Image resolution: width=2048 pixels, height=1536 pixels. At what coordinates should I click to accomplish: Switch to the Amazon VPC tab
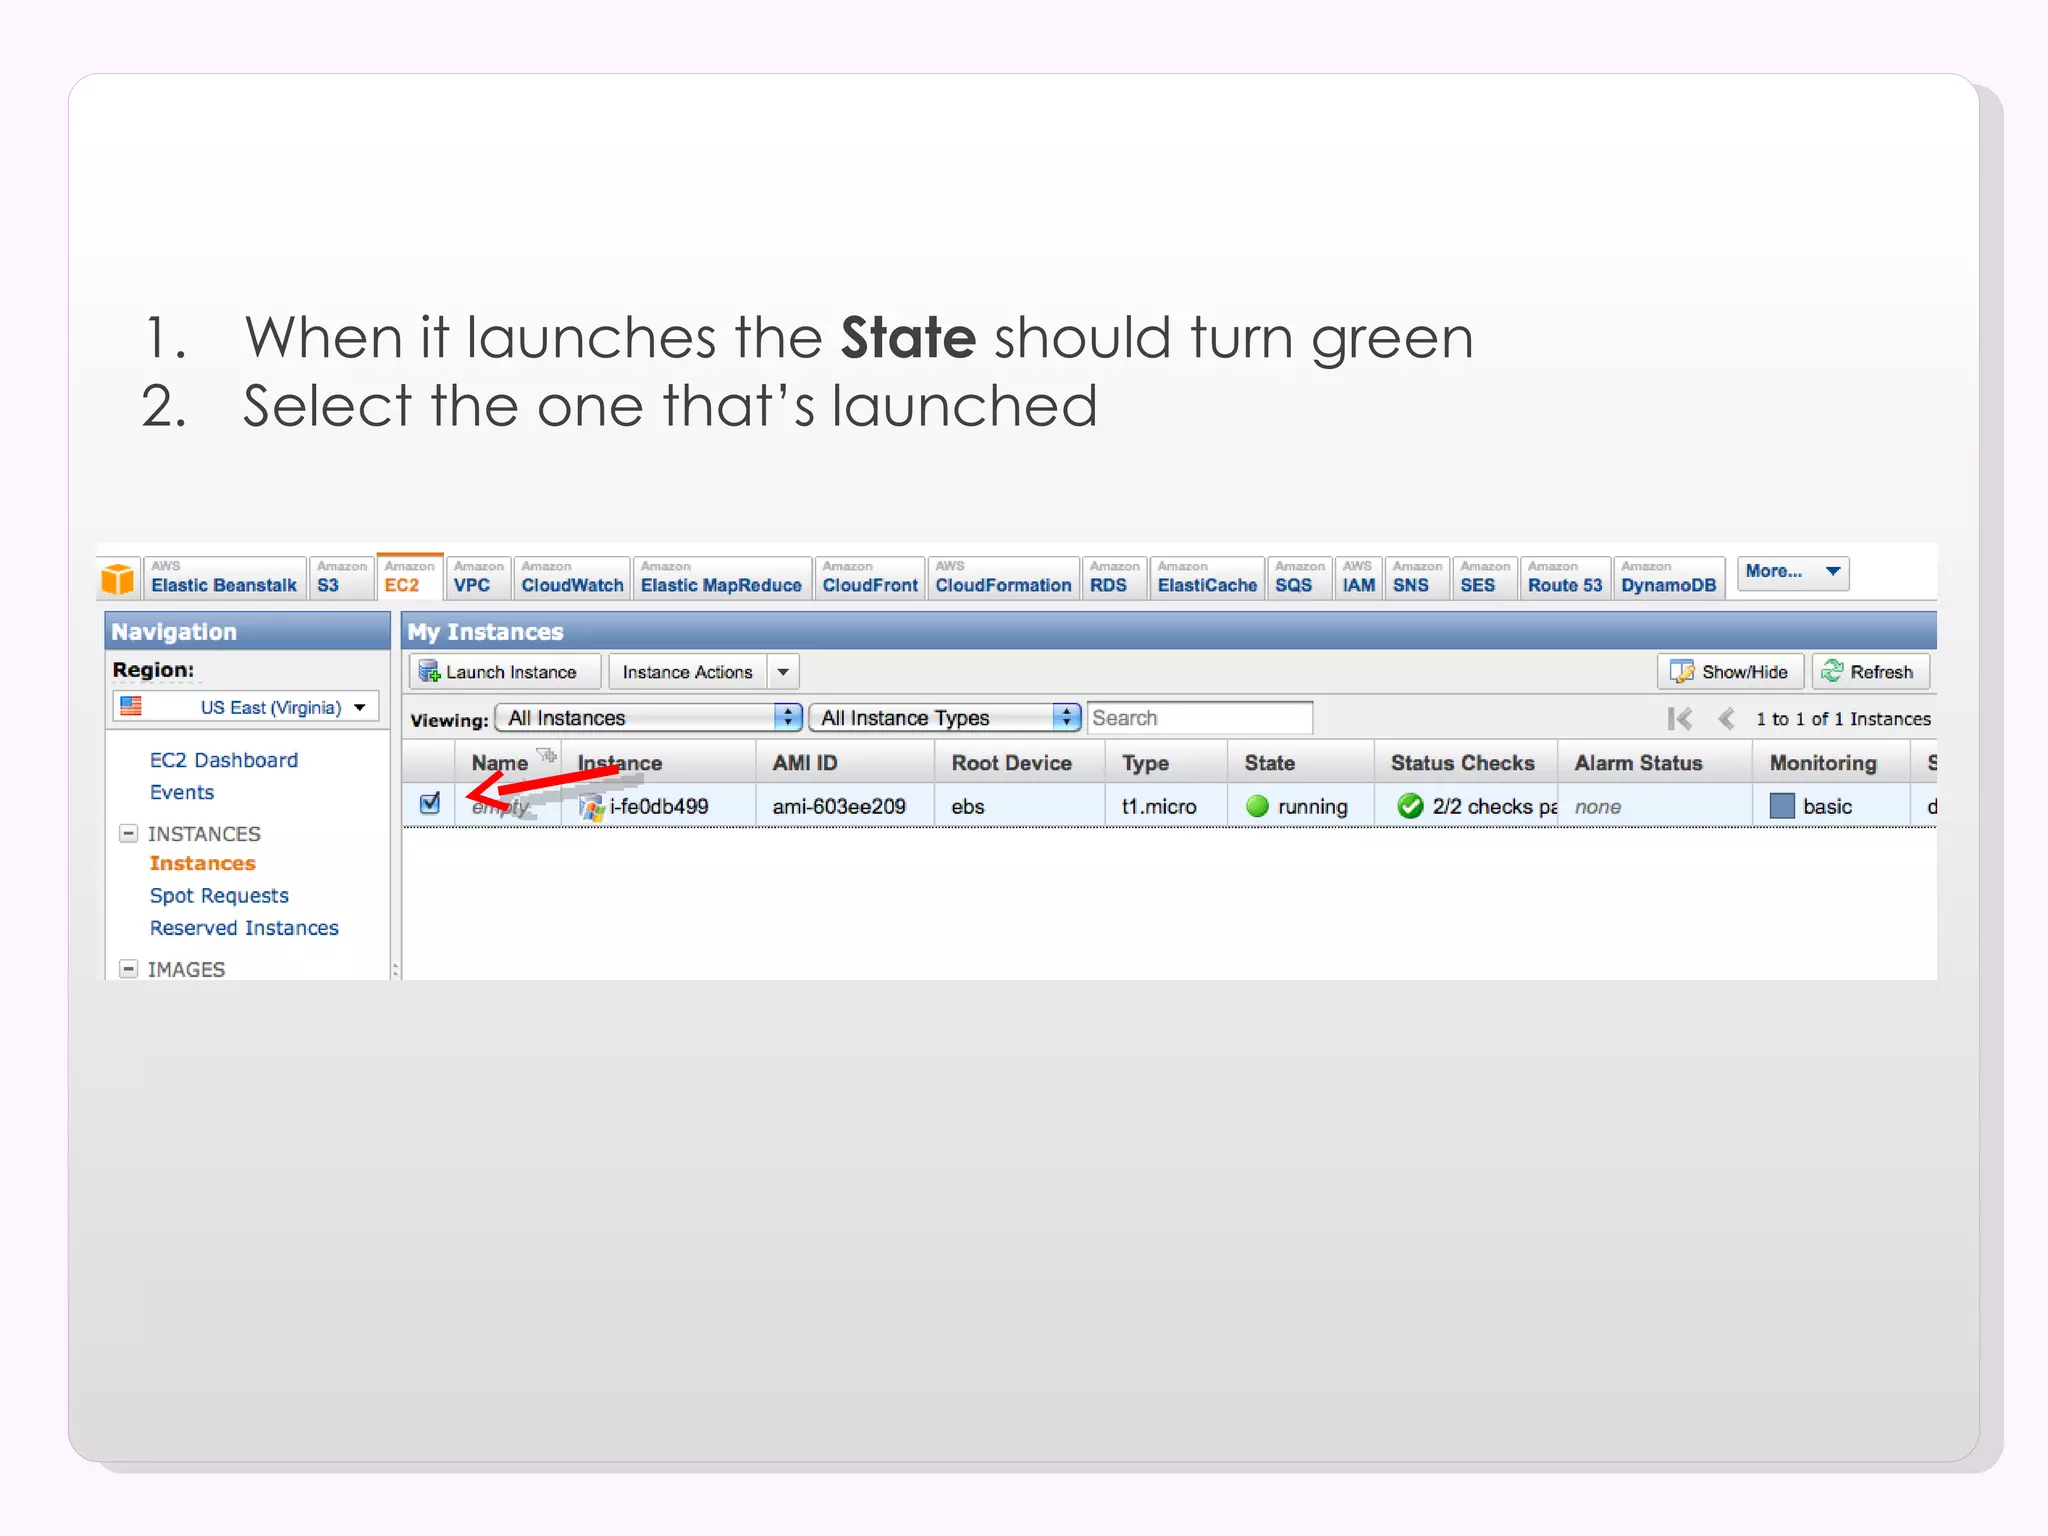tap(478, 578)
